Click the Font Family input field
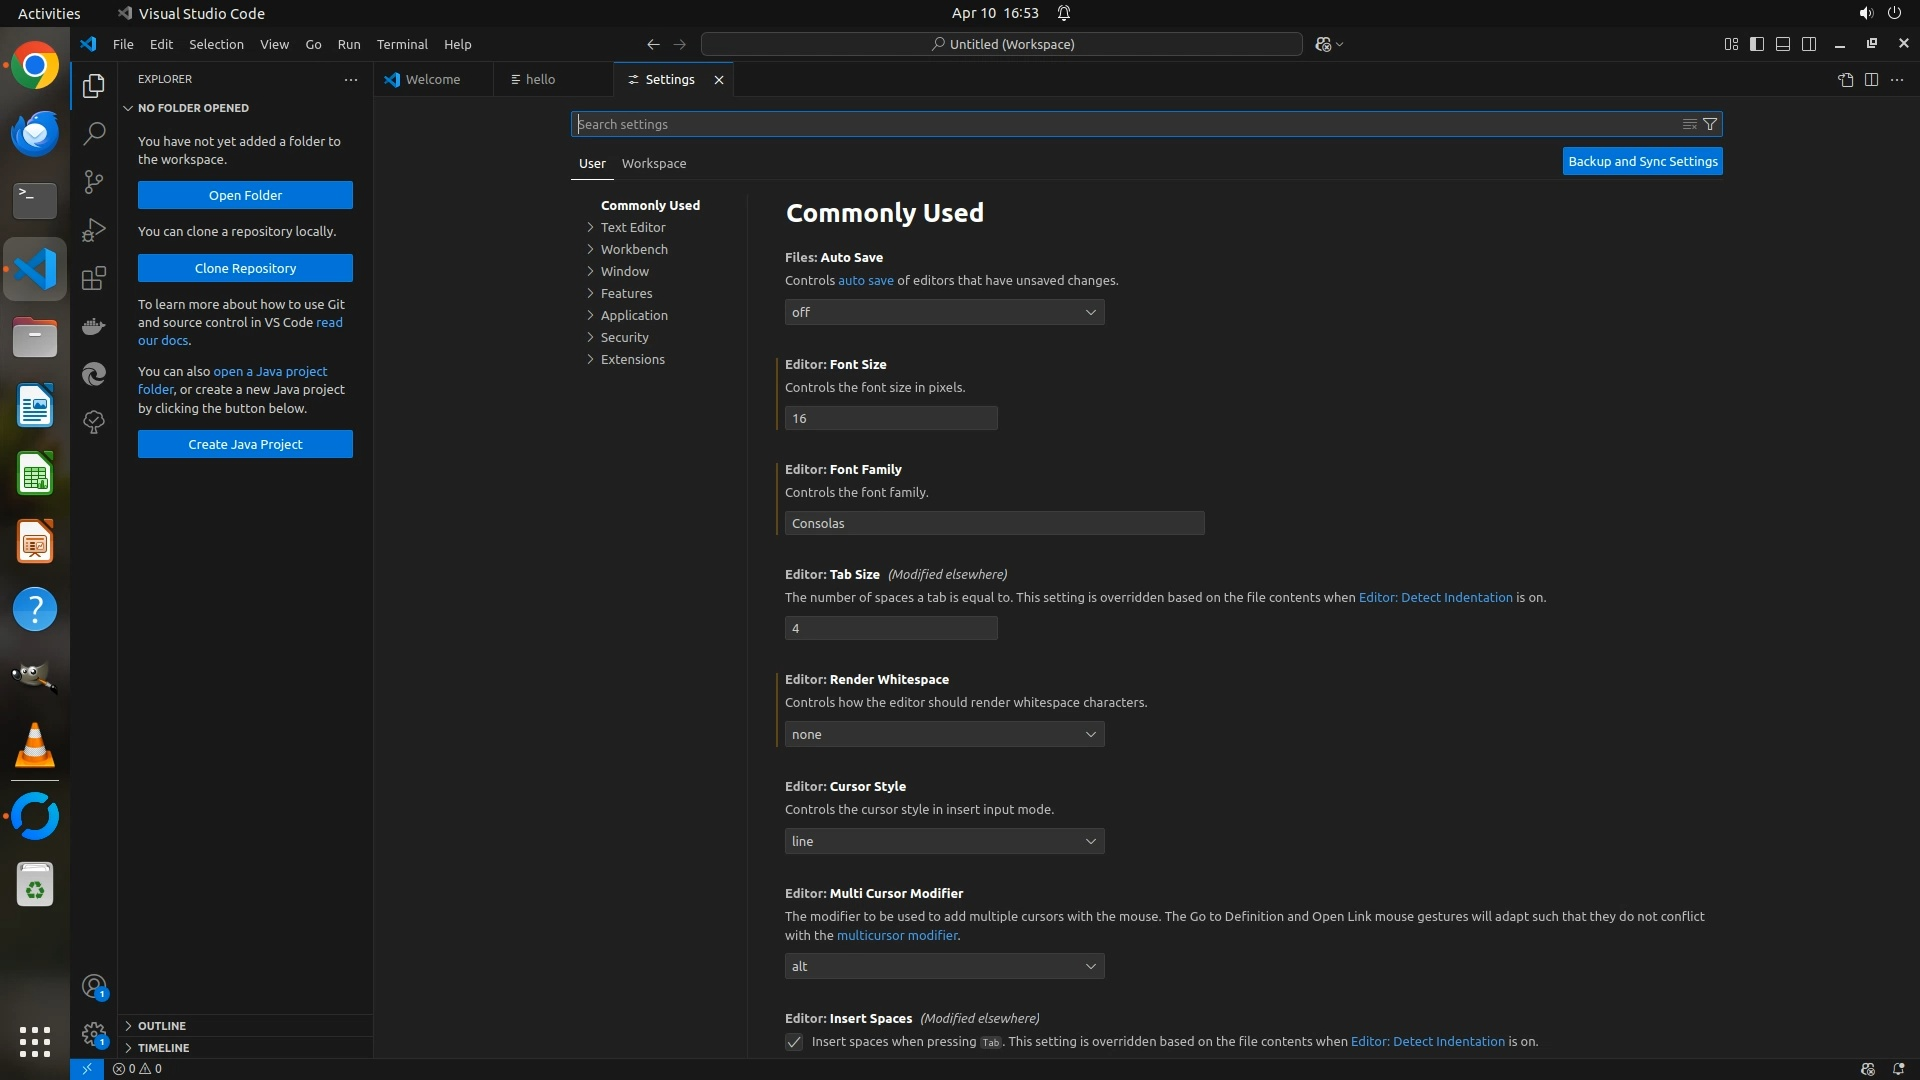Image resolution: width=1920 pixels, height=1080 pixels. click(994, 523)
